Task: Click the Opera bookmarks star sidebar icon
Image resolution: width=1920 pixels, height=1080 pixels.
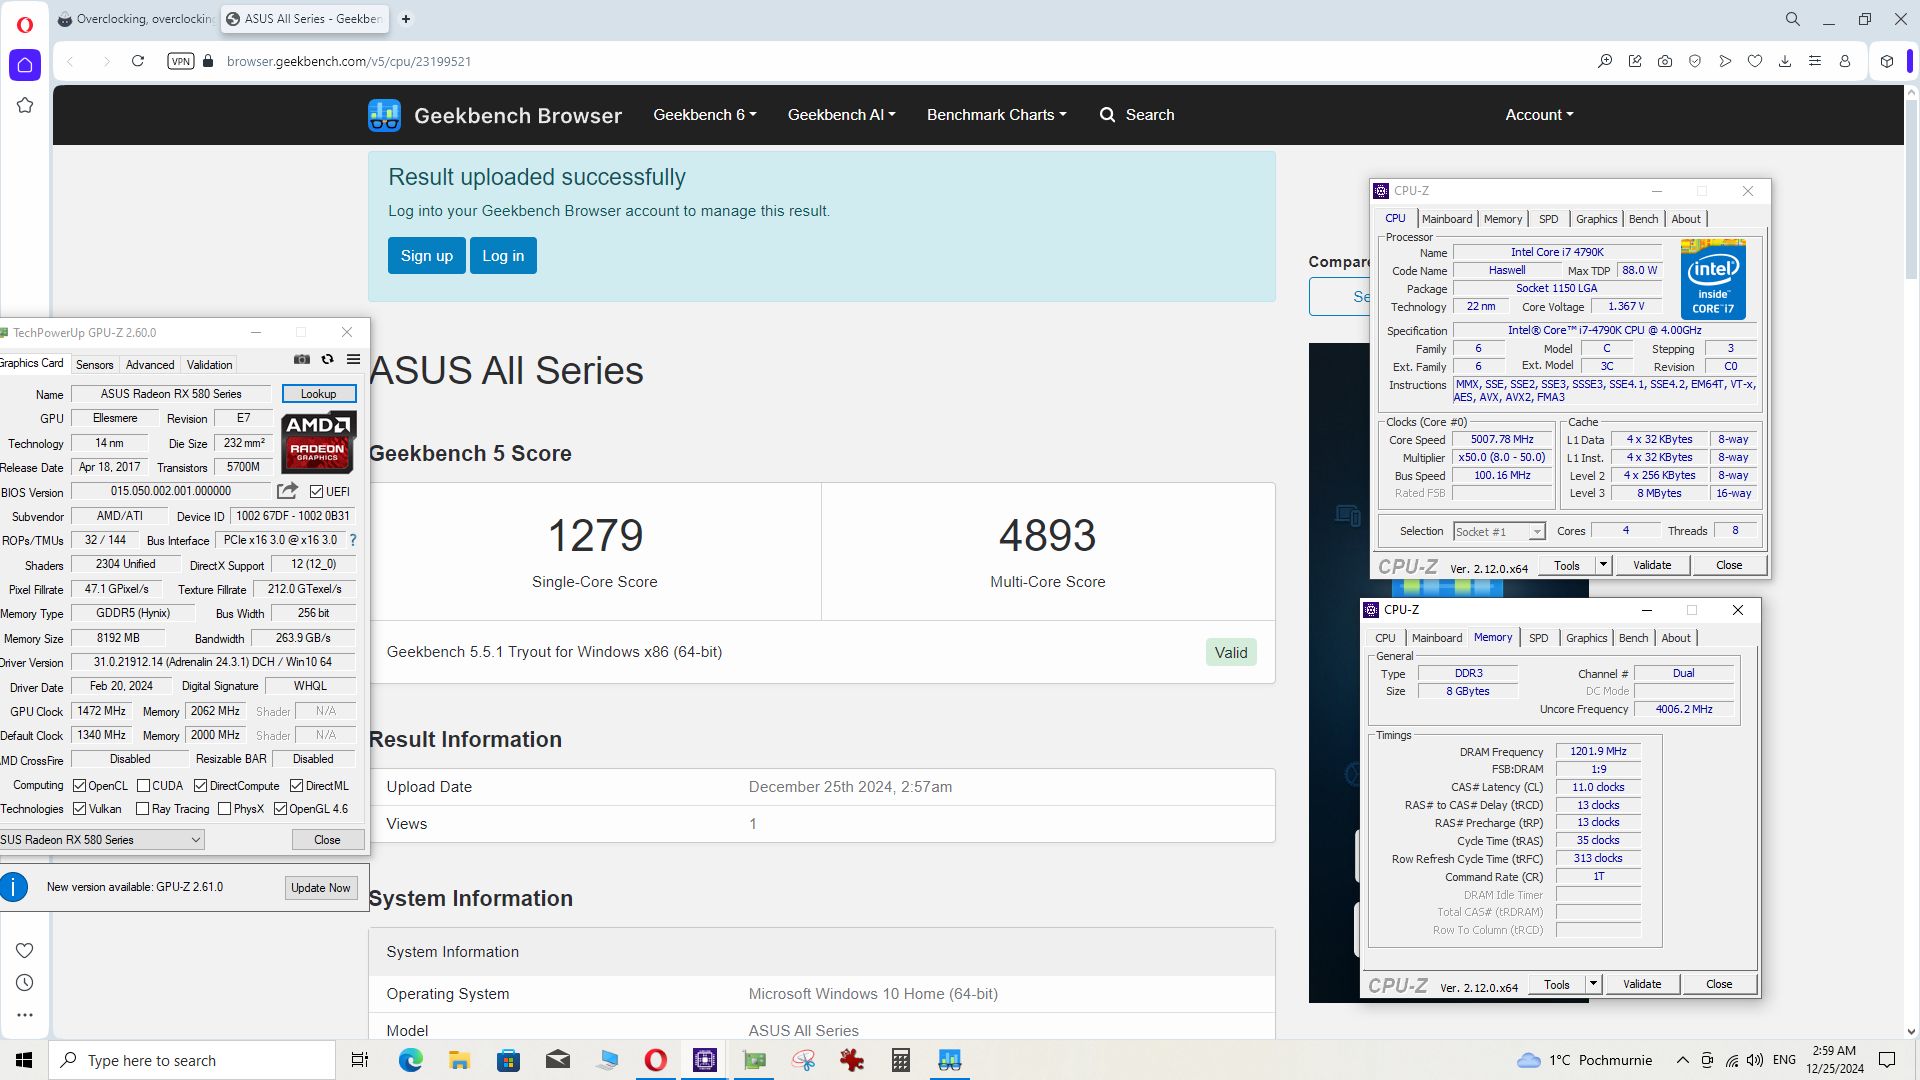Action: coord(25,105)
